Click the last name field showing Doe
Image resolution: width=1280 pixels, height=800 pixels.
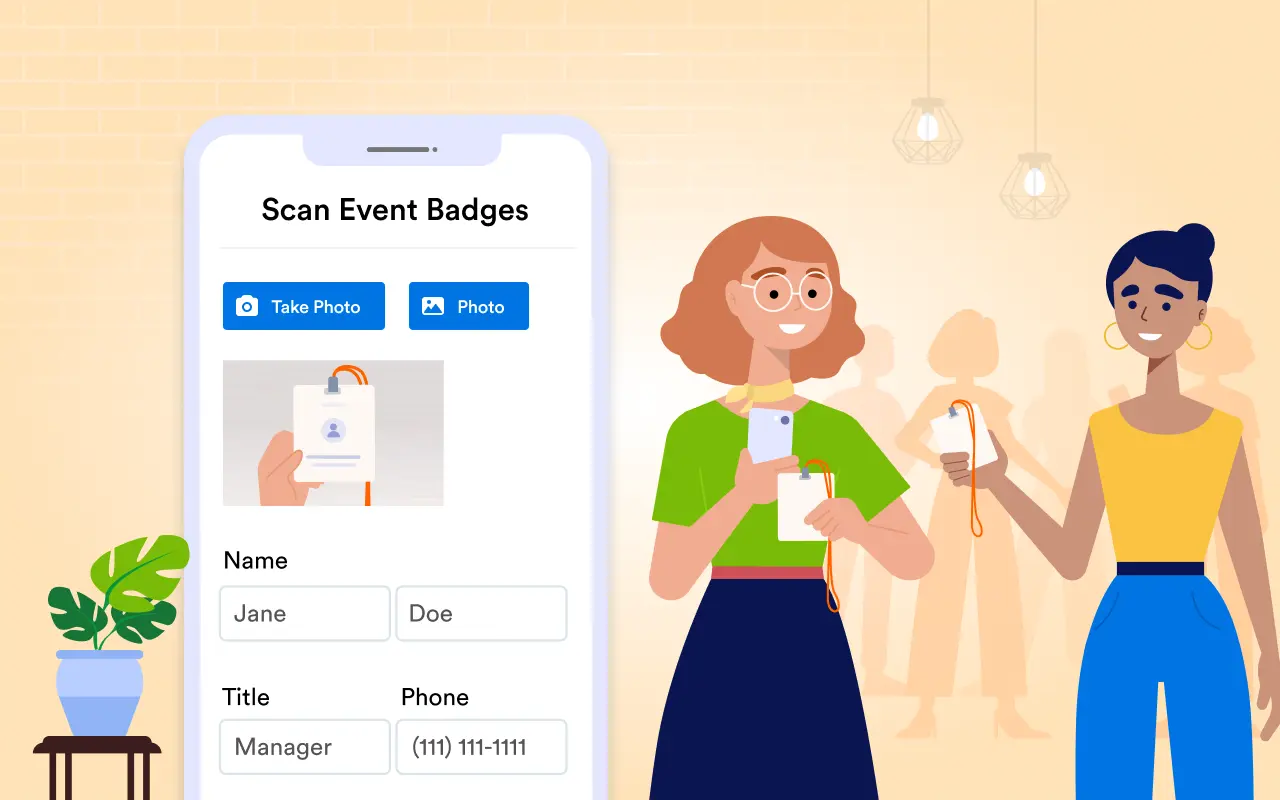[482, 613]
